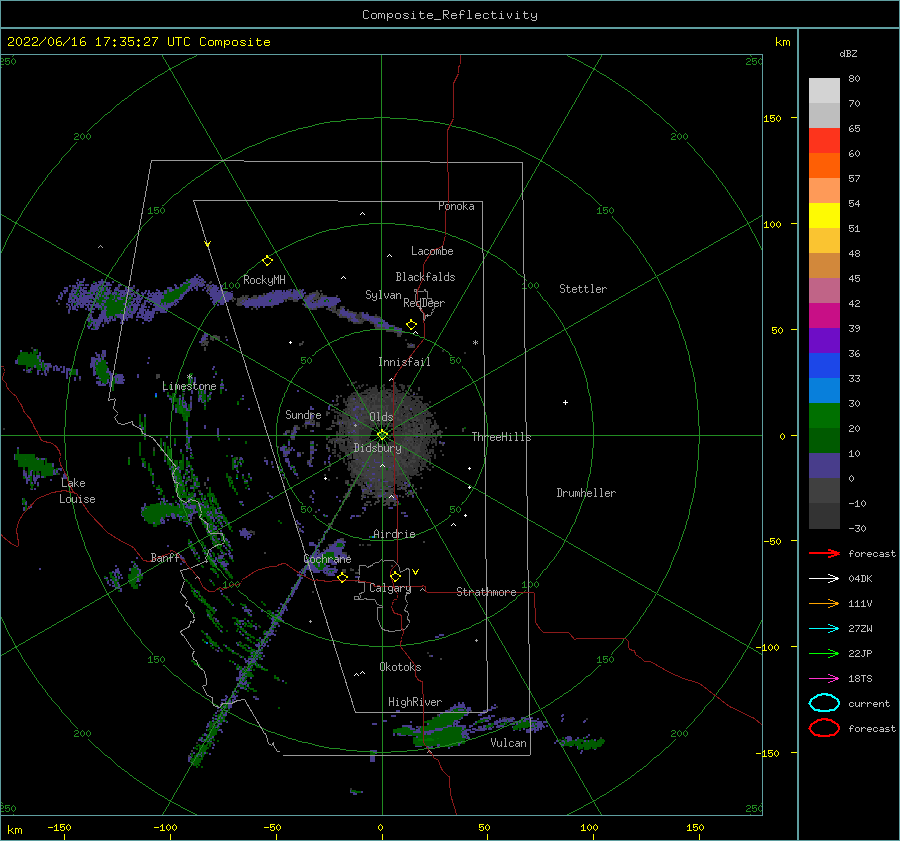Click the Vulcan town label
Screen dimensions: 900x841
pos(508,743)
